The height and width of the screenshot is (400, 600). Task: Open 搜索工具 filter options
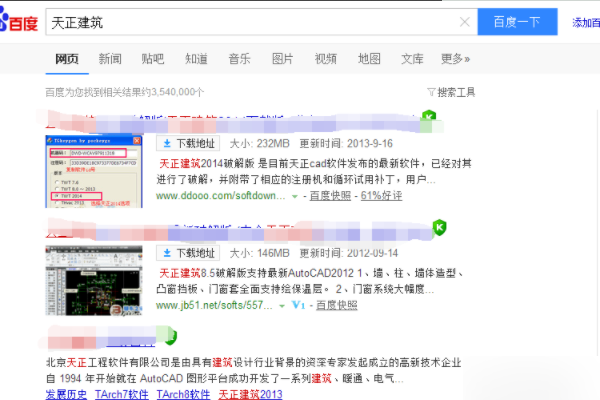(x=456, y=92)
